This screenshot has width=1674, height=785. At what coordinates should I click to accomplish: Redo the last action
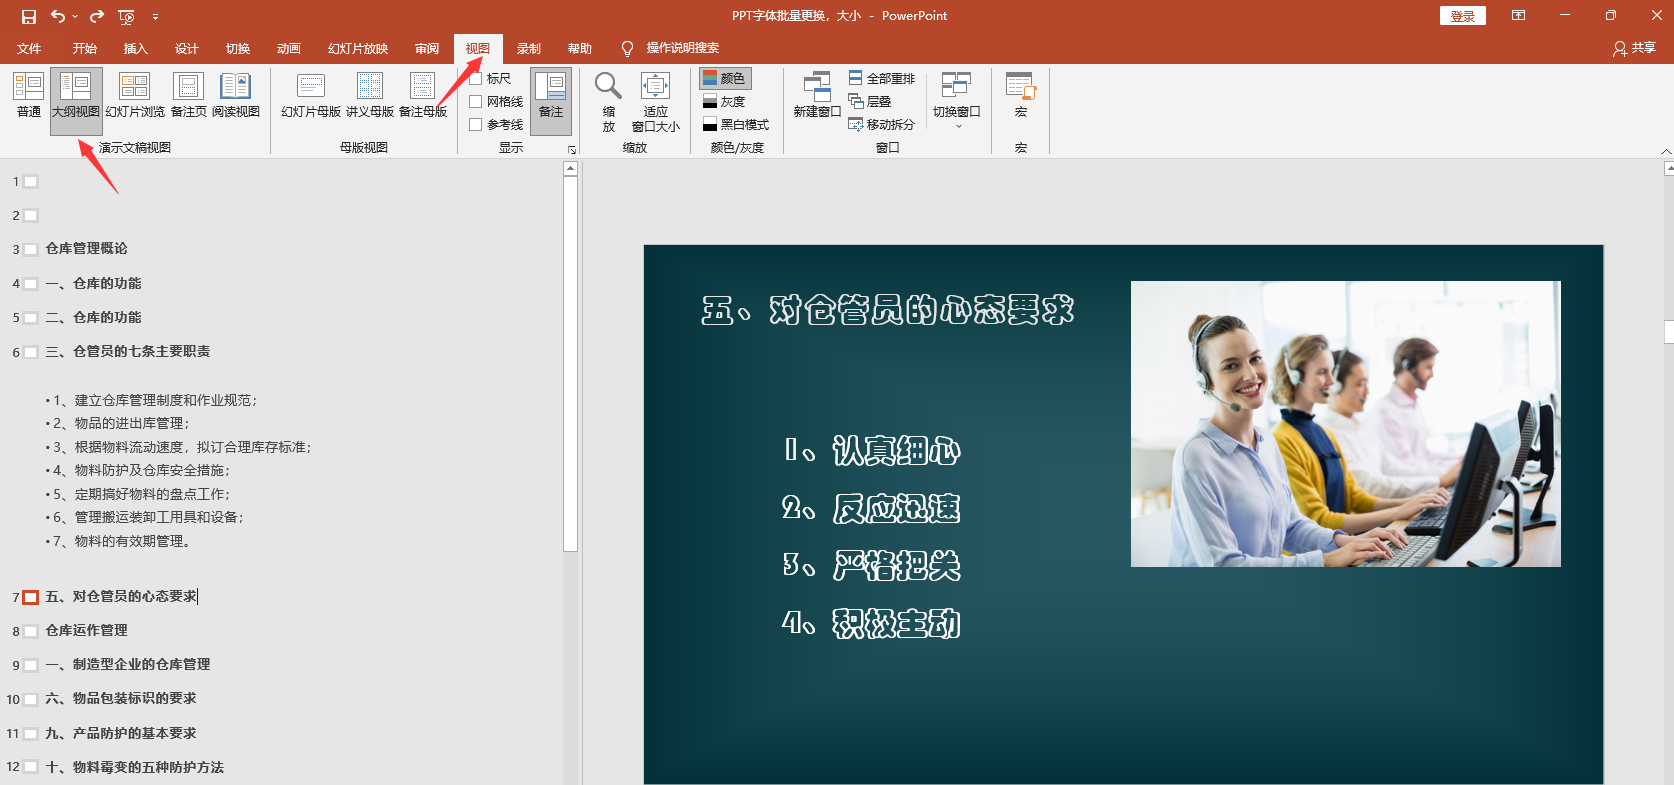pyautogui.click(x=97, y=16)
